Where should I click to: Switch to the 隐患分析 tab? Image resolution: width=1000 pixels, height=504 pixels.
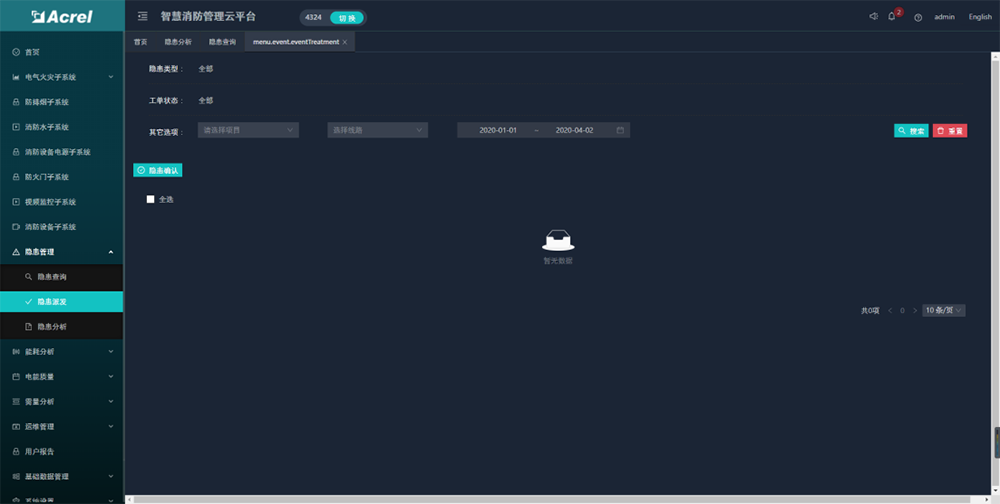tap(178, 42)
